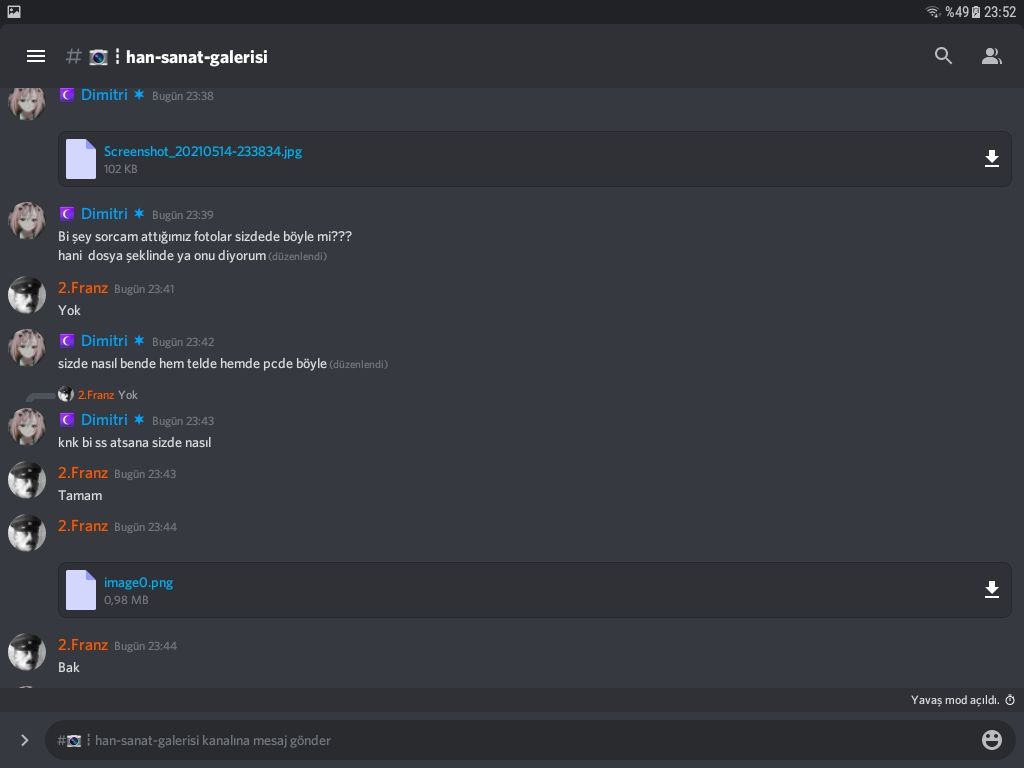Tap the Wi-Fi status bar icon
The image size is (1024, 768).
[933, 12]
